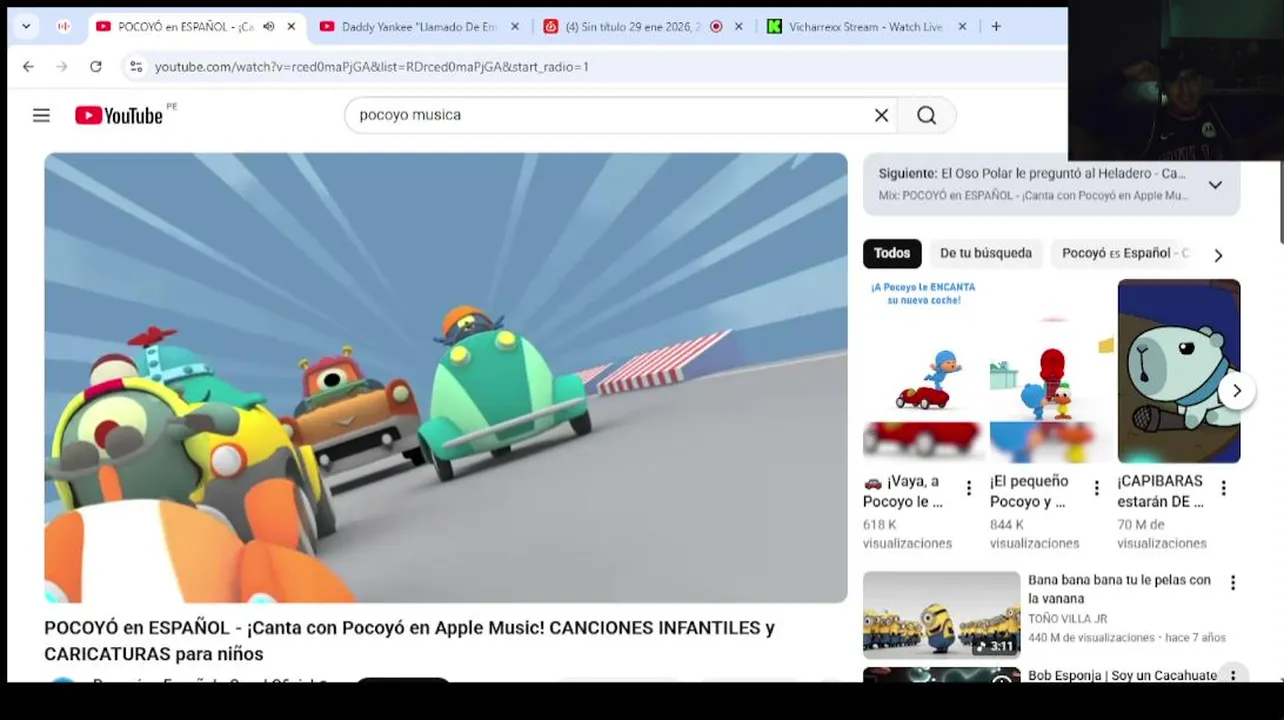
Task: Open TOÑO VILLA JR channel
Action: coord(1067,619)
